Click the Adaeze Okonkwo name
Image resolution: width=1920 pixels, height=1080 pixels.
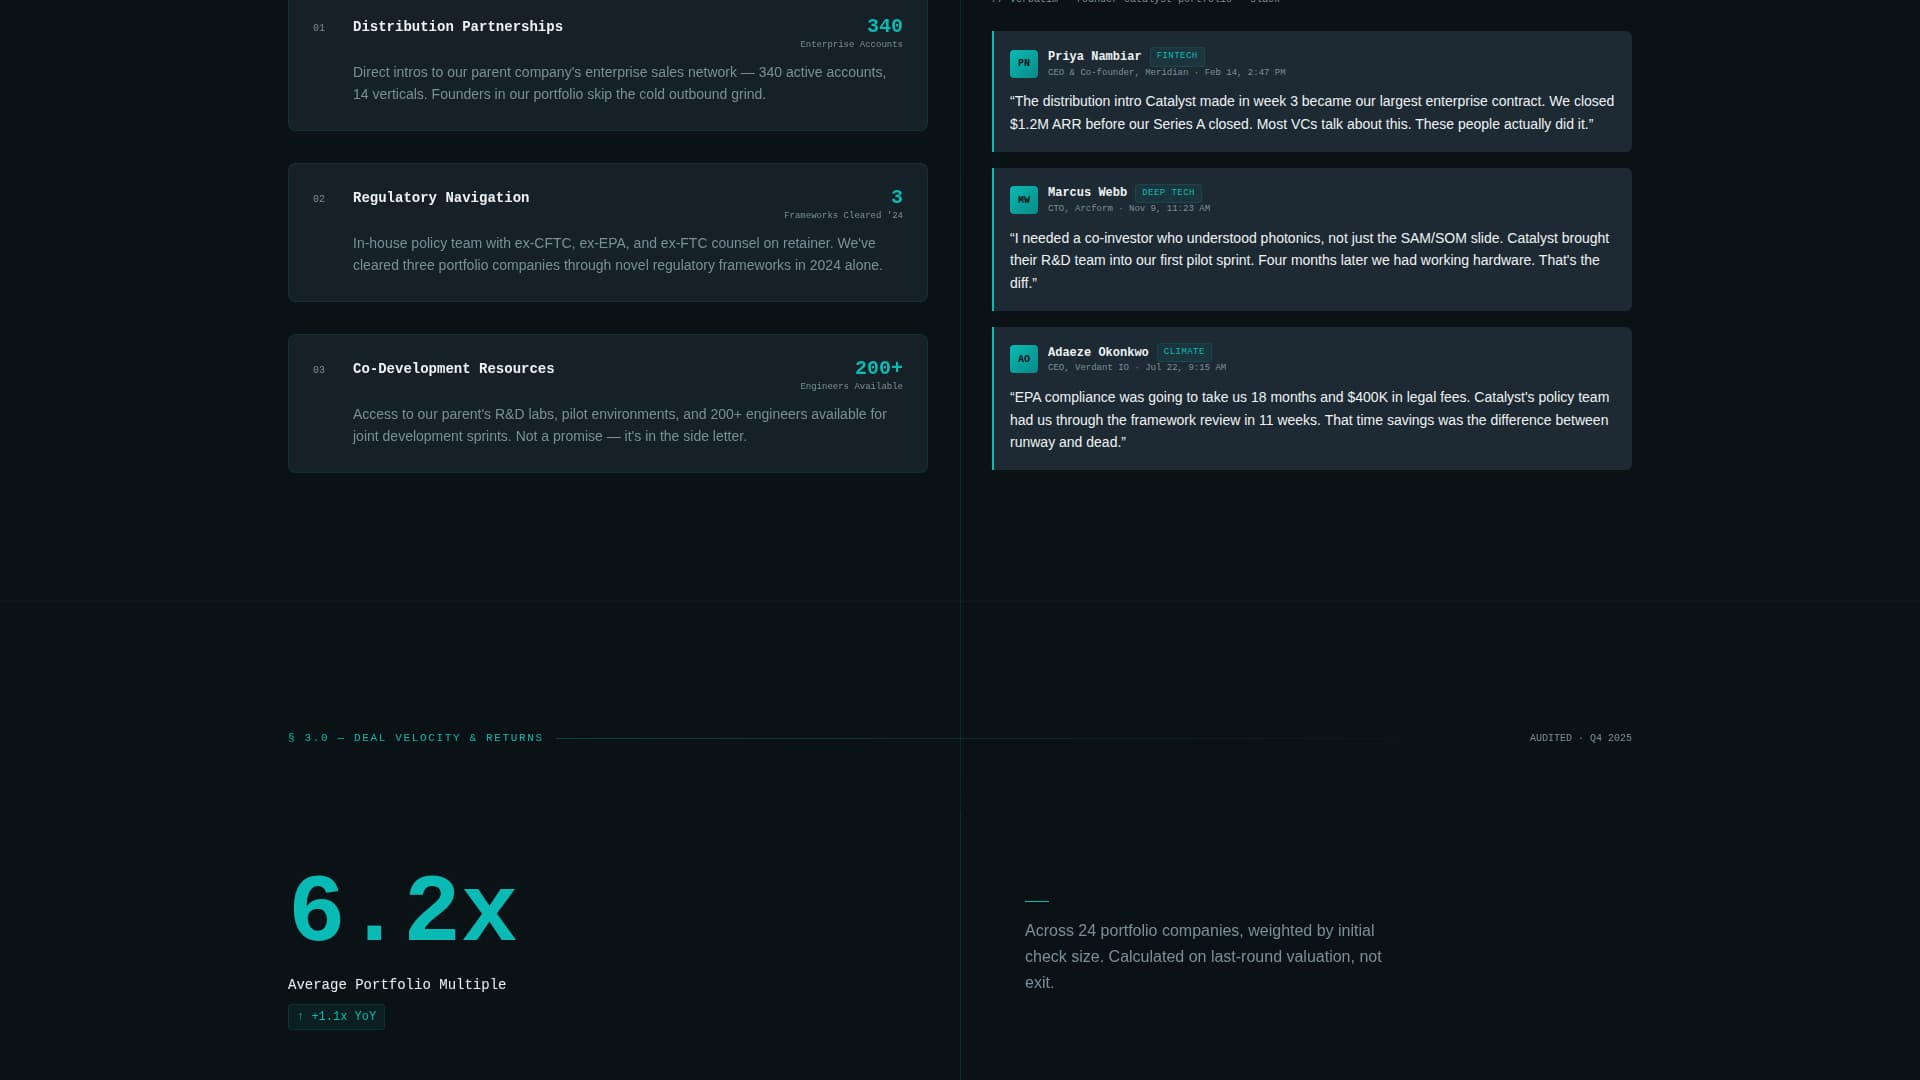tap(1098, 353)
